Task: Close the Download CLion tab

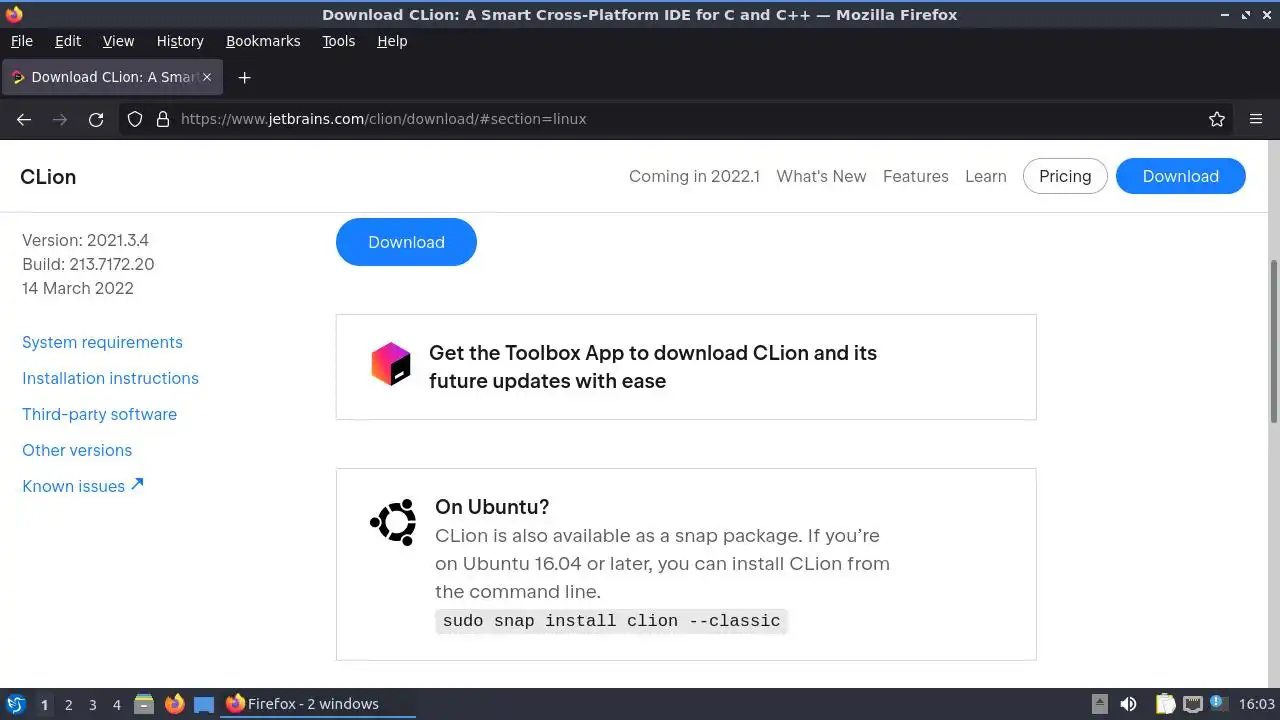Action: tap(207, 77)
